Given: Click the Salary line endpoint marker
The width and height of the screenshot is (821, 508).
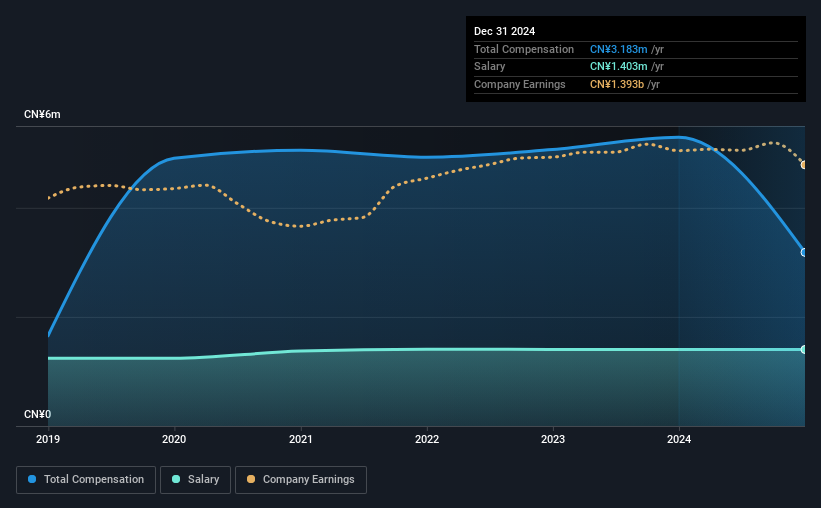Looking at the screenshot, I should (x=804, y=349).
